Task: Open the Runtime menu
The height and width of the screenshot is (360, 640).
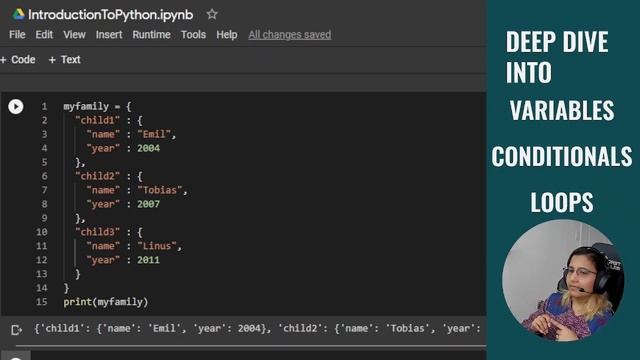Action: 151,35
